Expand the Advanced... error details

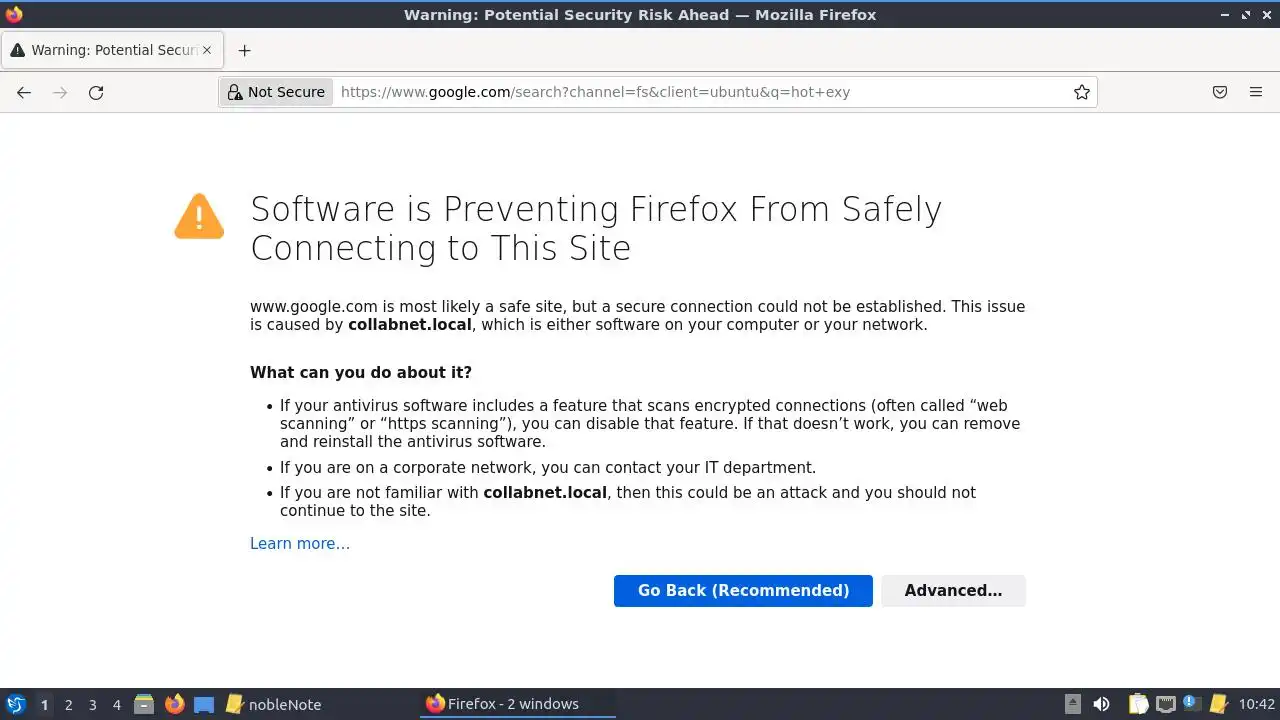tap(953, 590)
